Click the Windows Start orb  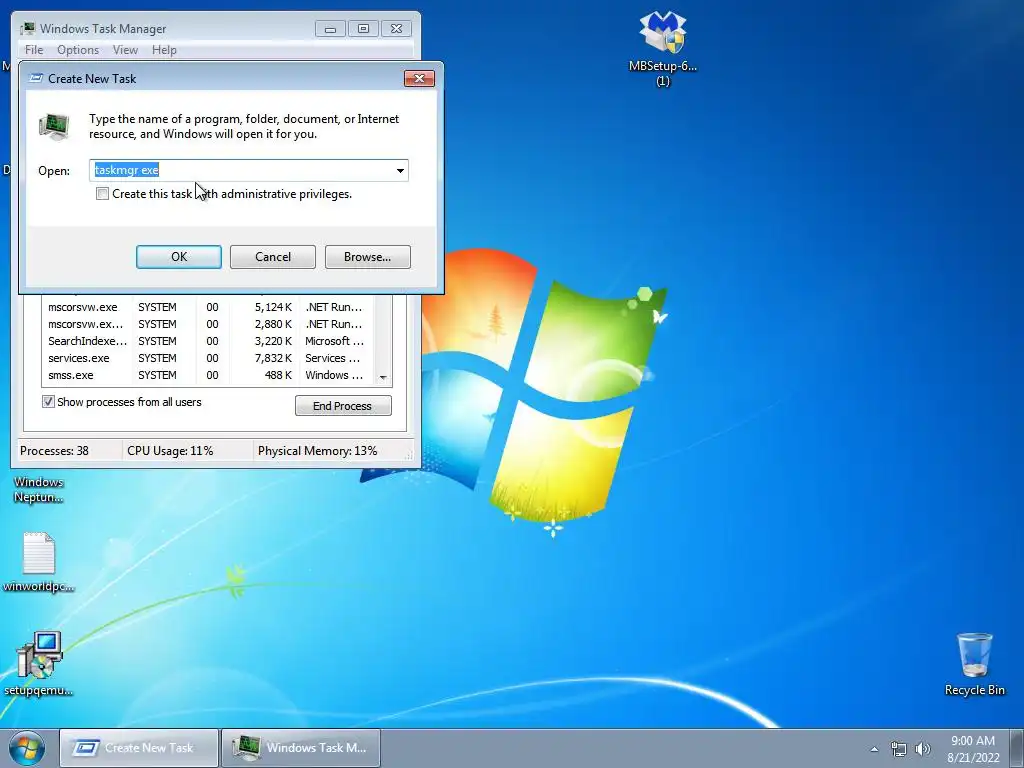[x=27, y=748]
